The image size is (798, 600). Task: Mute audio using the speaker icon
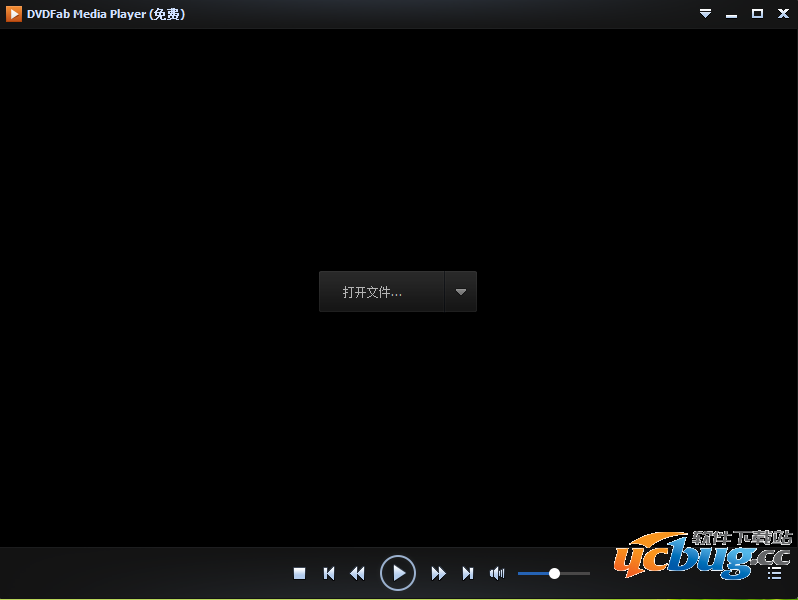[x=496, y=573]
